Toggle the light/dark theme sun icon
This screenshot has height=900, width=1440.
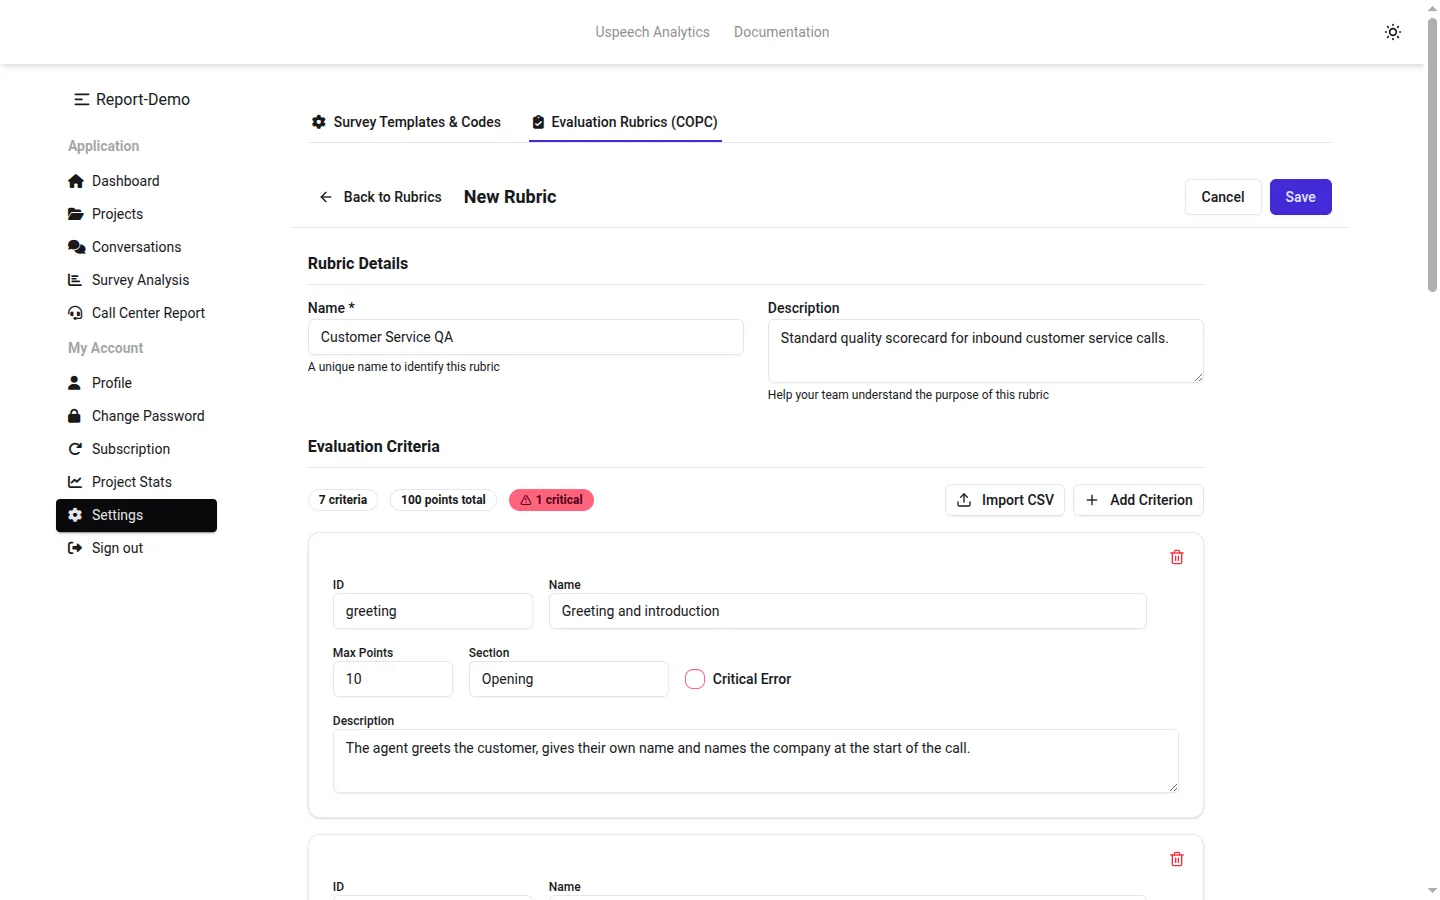1393,32
